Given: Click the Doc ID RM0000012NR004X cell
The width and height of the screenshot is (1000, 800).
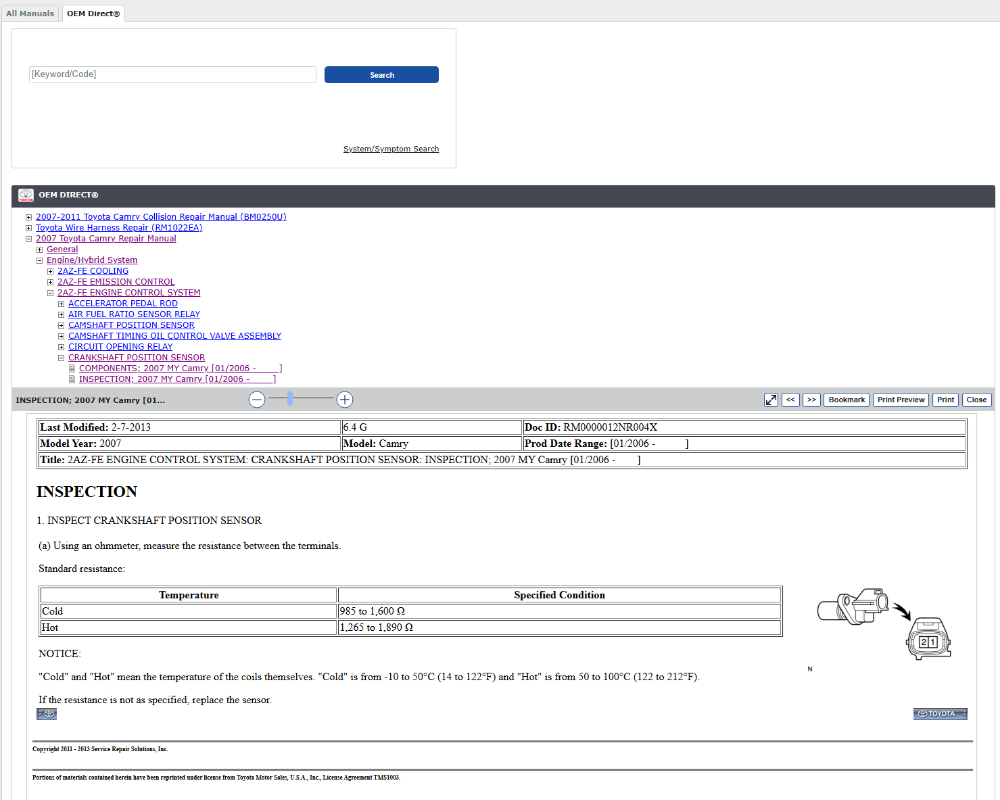Looking at the screenshot, I should coord(744,427).
